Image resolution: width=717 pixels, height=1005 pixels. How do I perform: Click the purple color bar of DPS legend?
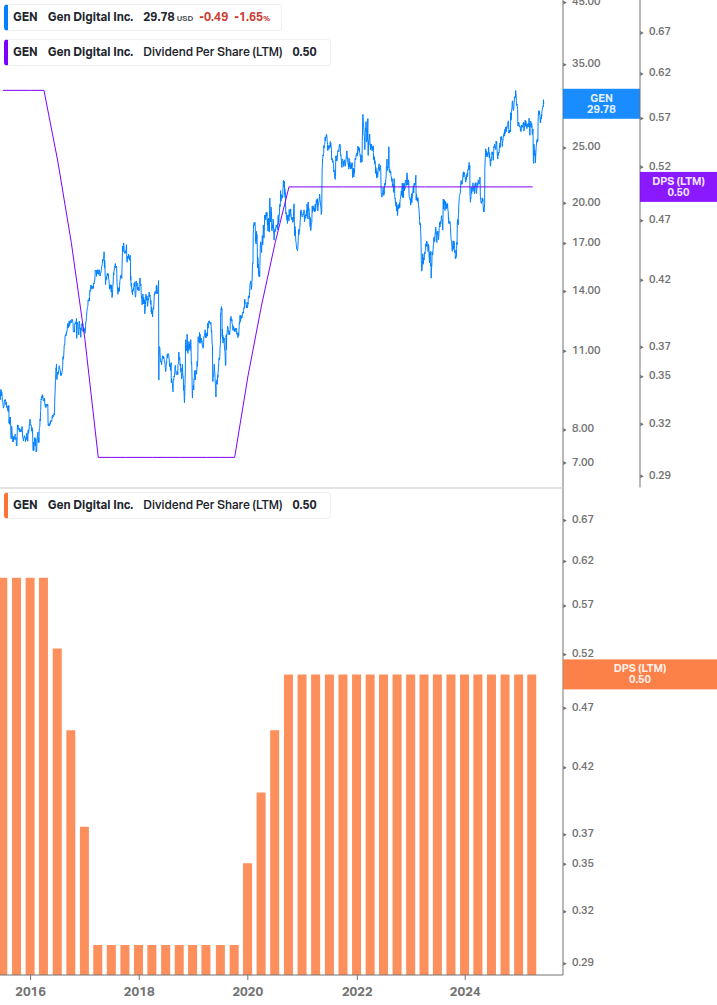[6, 53]
